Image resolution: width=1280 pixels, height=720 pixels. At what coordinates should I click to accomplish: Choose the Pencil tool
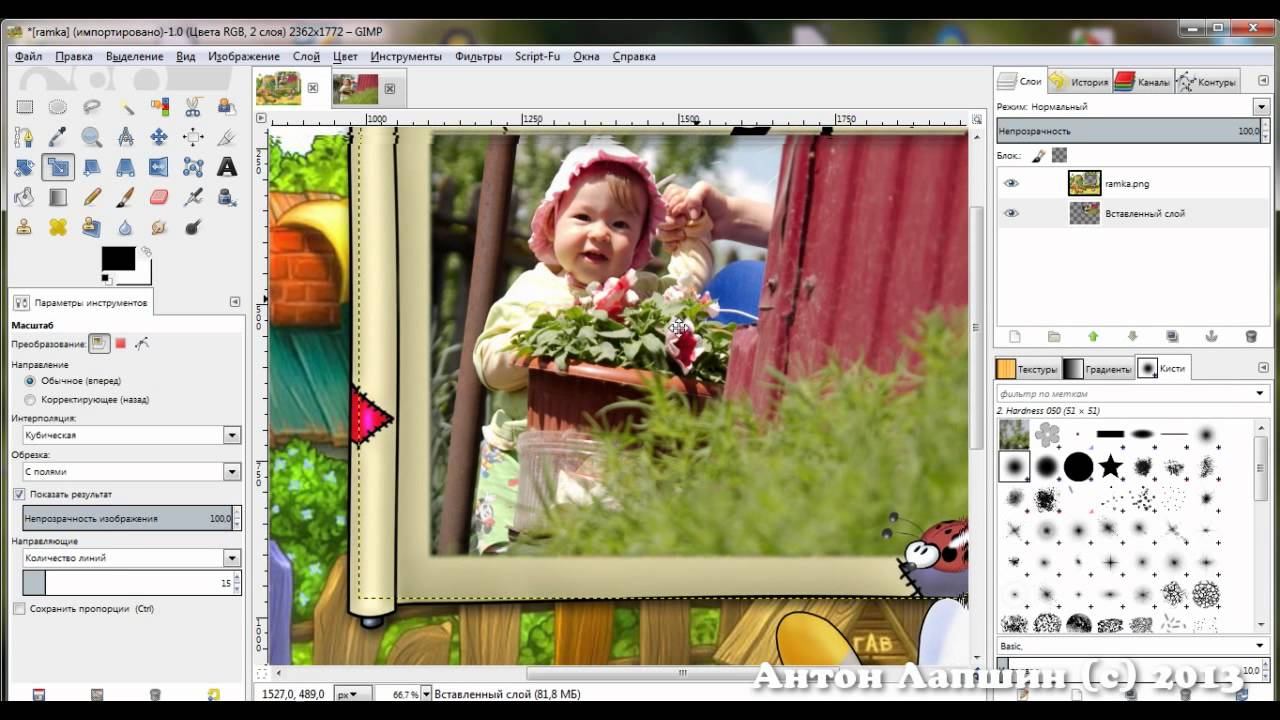92,197
